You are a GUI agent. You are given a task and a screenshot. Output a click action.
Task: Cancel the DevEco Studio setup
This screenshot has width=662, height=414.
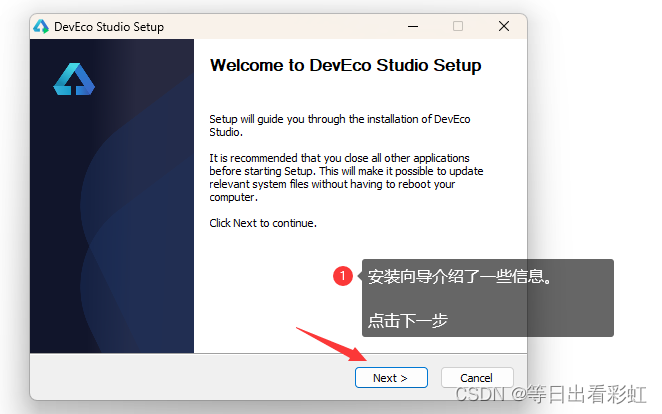coord(477,377)
